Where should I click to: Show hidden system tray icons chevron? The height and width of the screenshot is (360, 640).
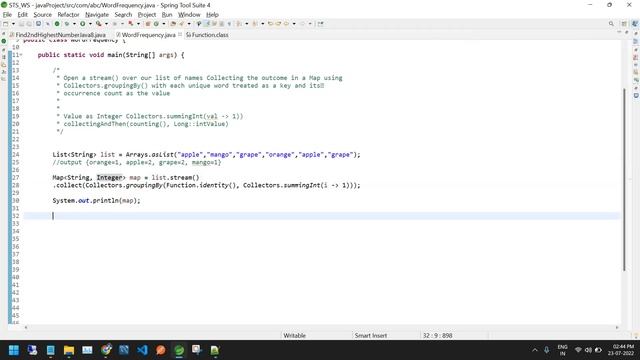pyautogui.click(x=535, y=350)
